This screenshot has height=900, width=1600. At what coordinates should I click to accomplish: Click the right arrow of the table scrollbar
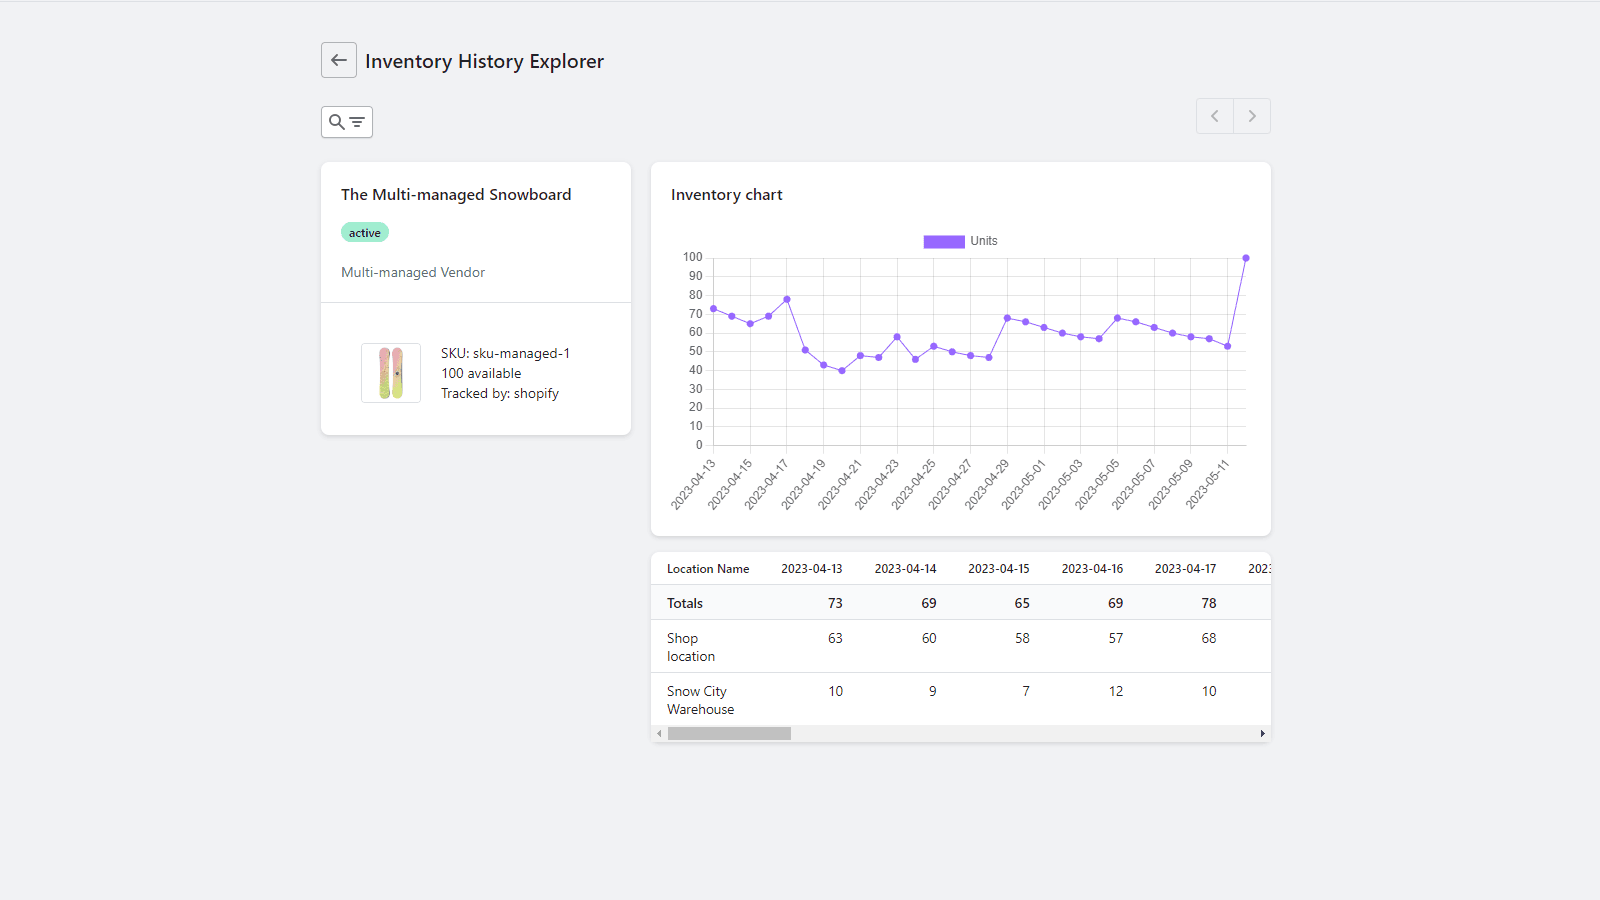pos(1262,733)
